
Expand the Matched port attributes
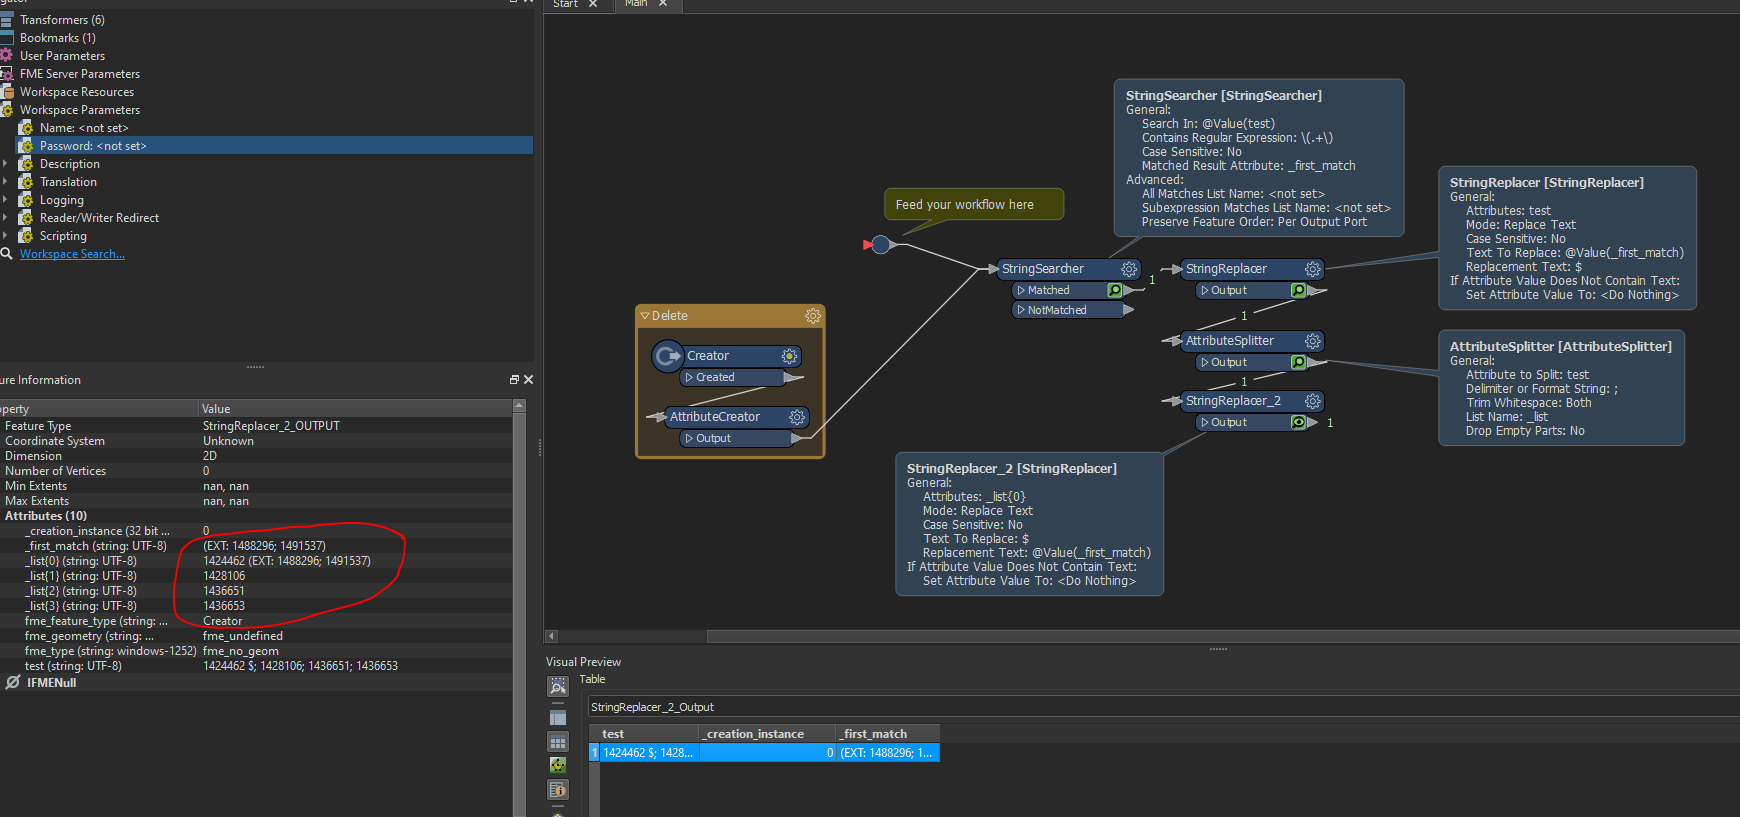pyautogui.click(x=1021, y=290)
